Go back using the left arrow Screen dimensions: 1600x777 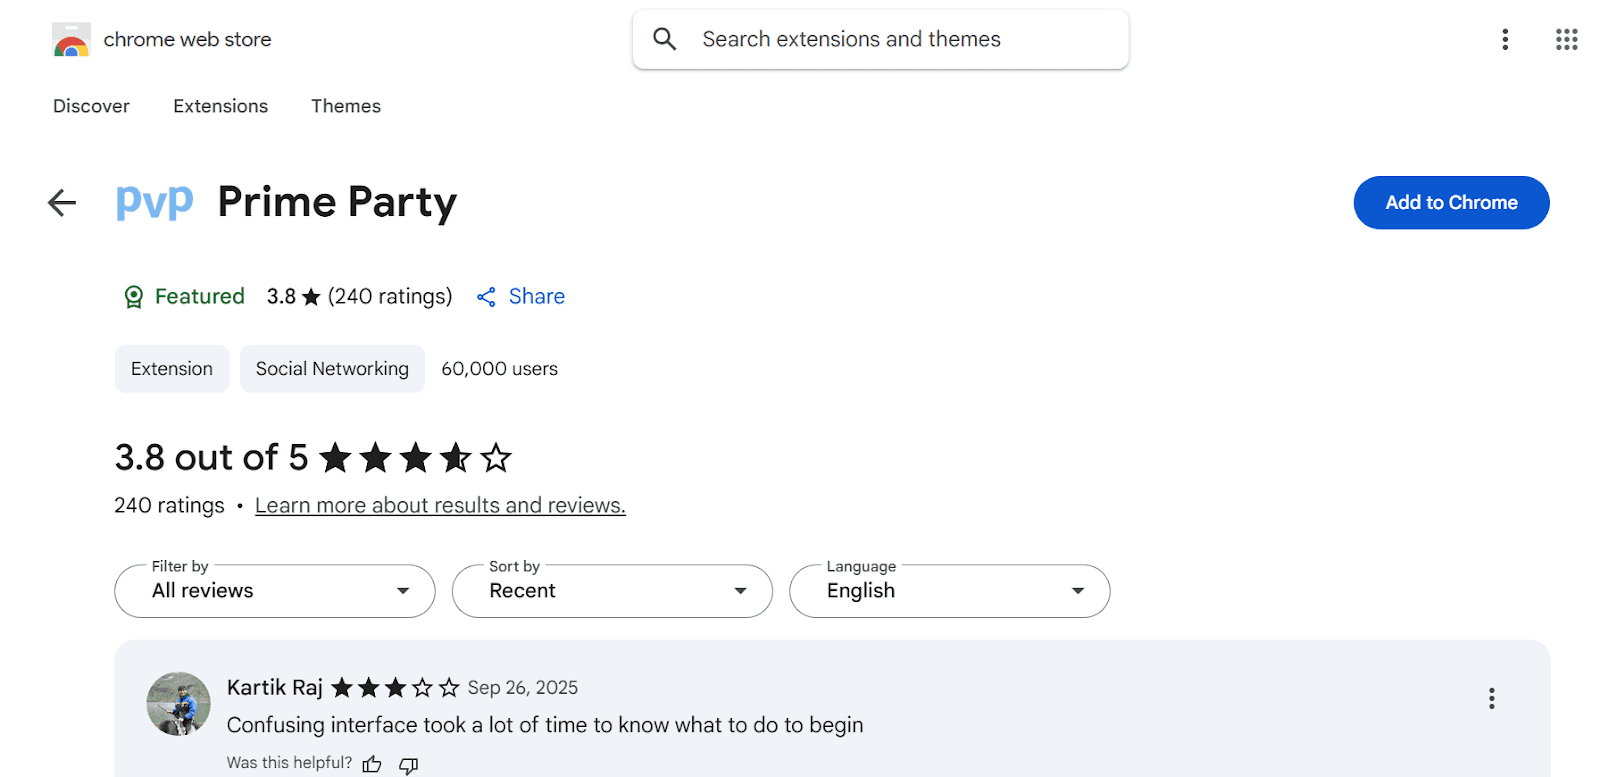[62, 203]
